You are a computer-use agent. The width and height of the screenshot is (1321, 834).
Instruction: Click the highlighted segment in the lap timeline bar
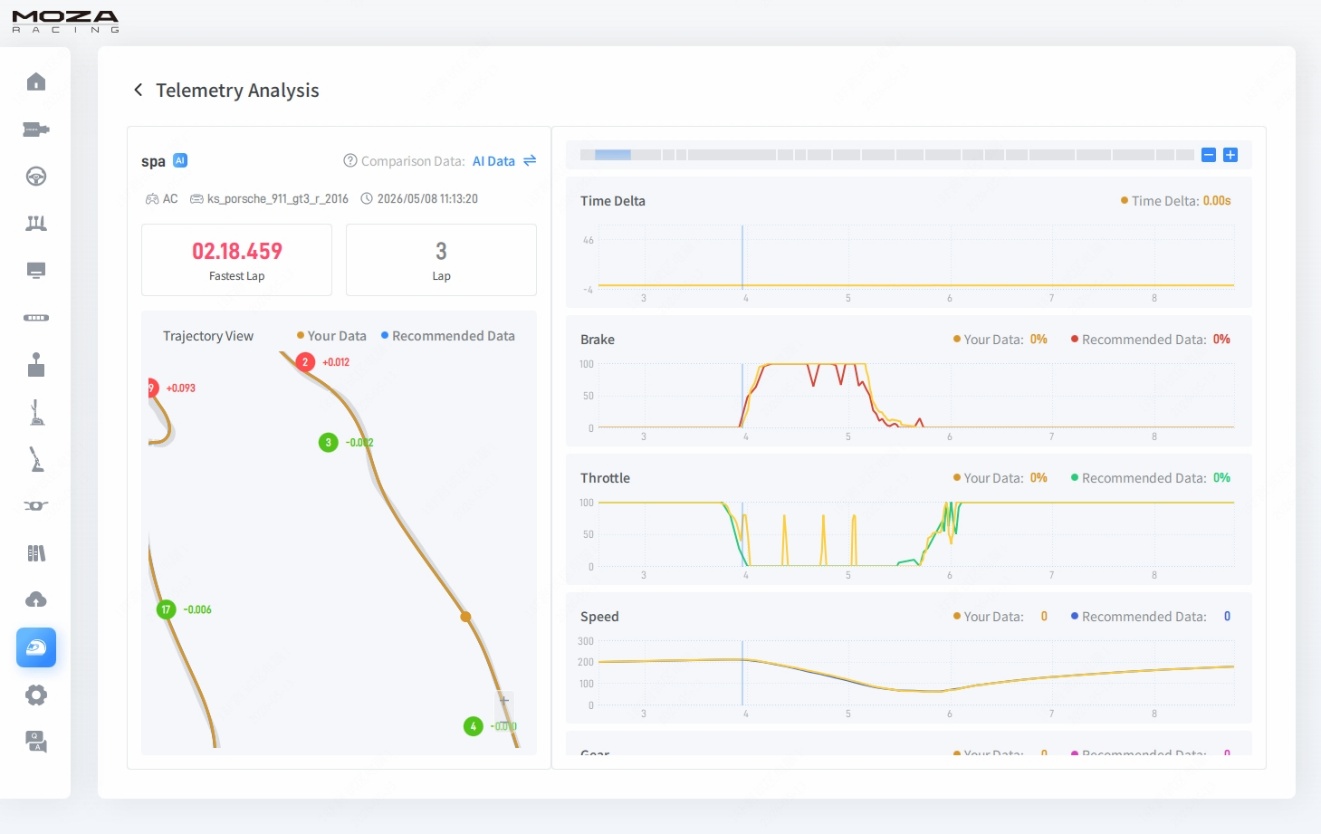(612, 155)
